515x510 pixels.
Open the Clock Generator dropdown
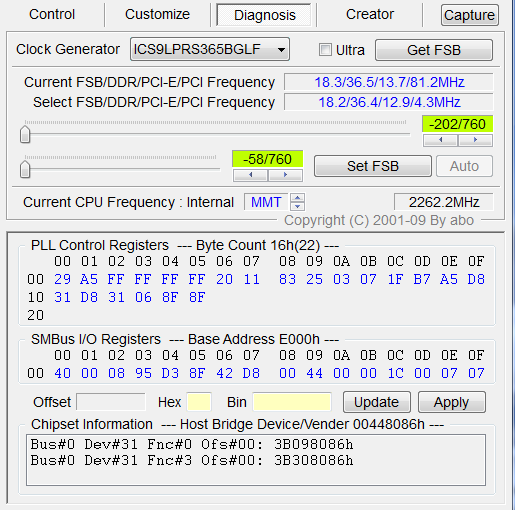tap(210, 49)
